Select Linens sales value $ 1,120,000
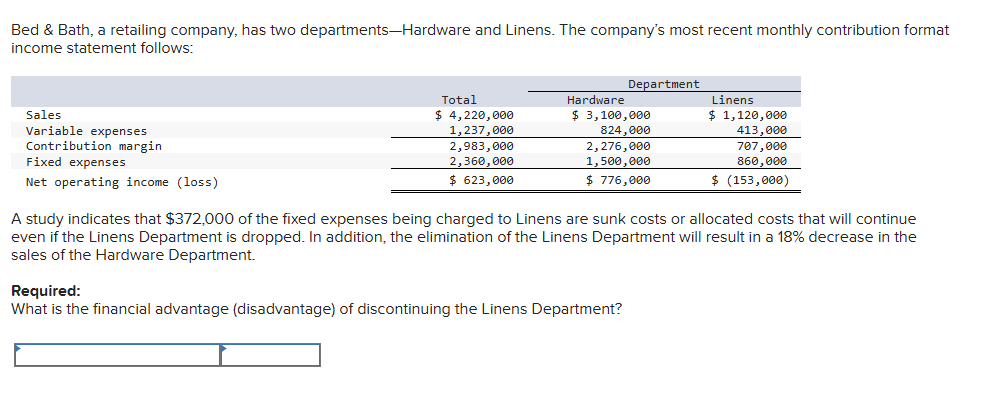1006x407 pixels. click(x=747, y=116)
